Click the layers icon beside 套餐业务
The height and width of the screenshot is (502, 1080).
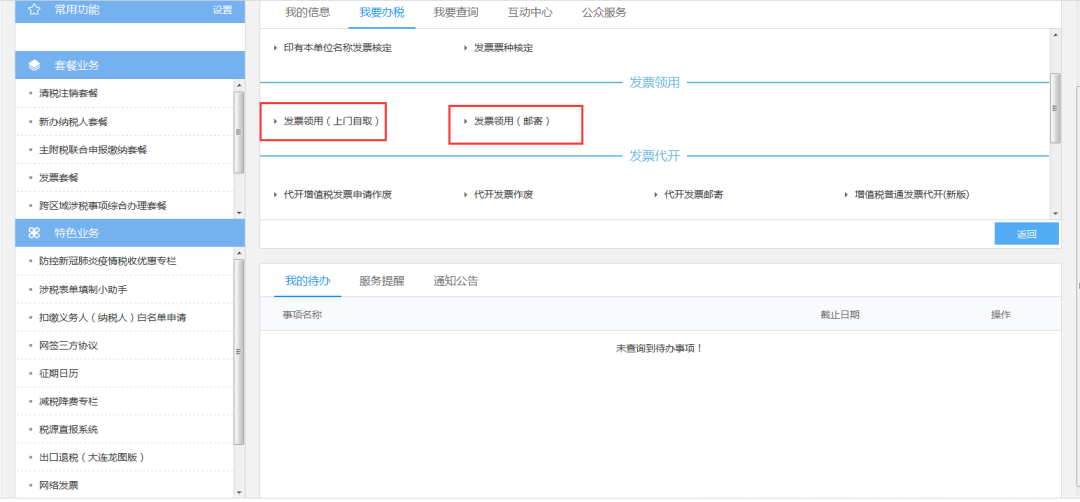tap(34, 65)
